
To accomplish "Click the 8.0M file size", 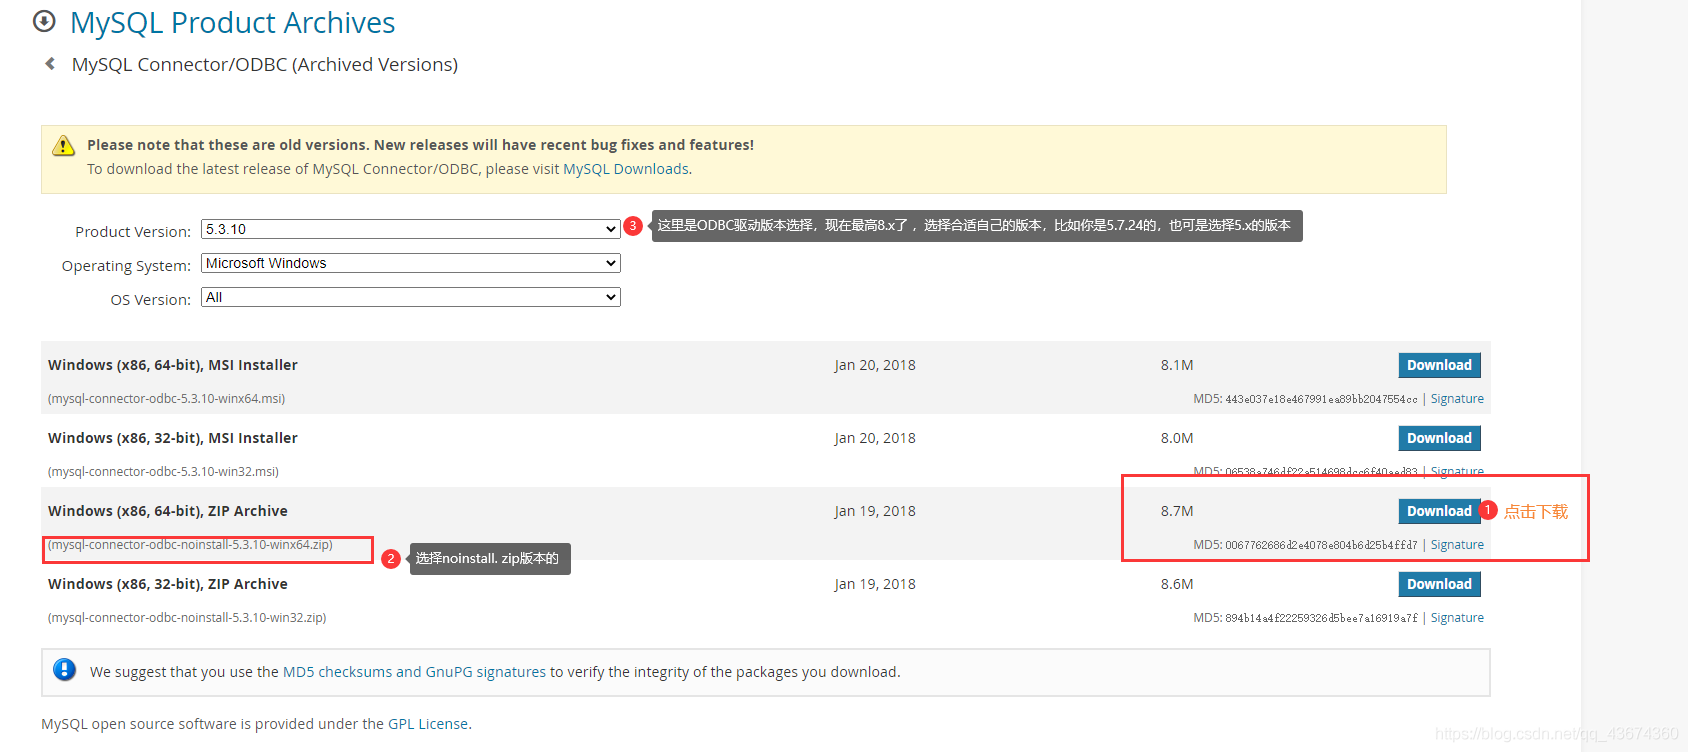I will pos(1177,438).
